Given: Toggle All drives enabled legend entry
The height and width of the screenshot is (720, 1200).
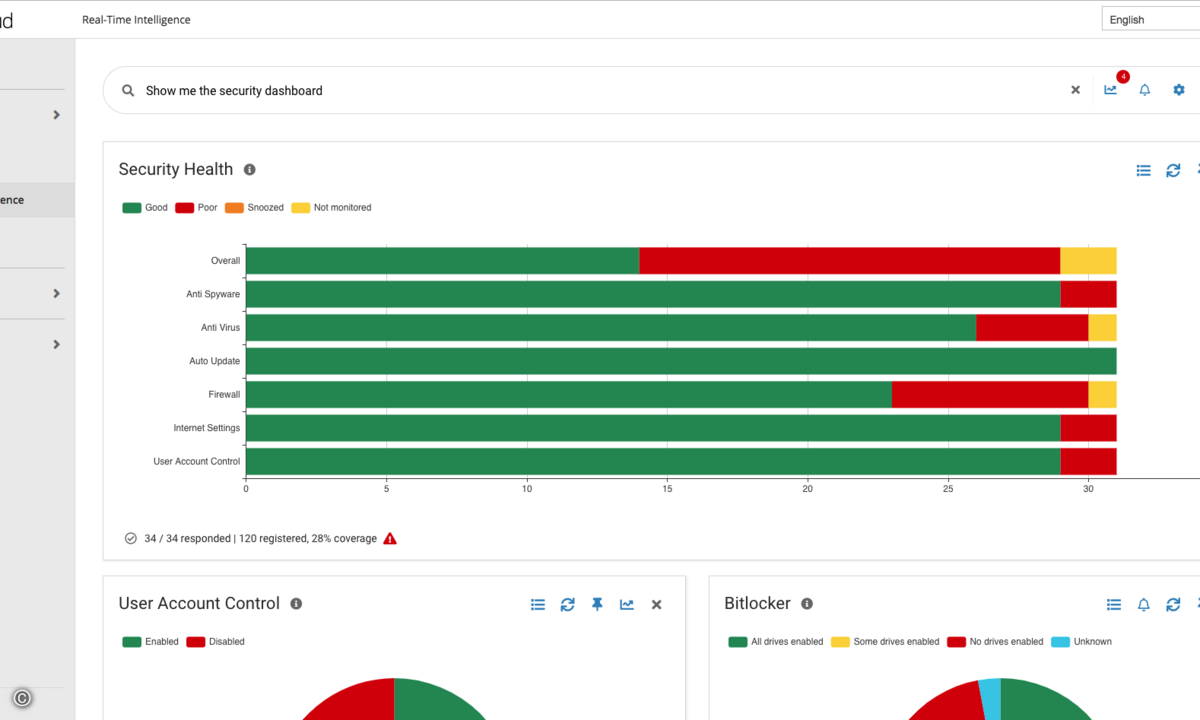Looking at the screenshot, I should (x=776, y=642).
